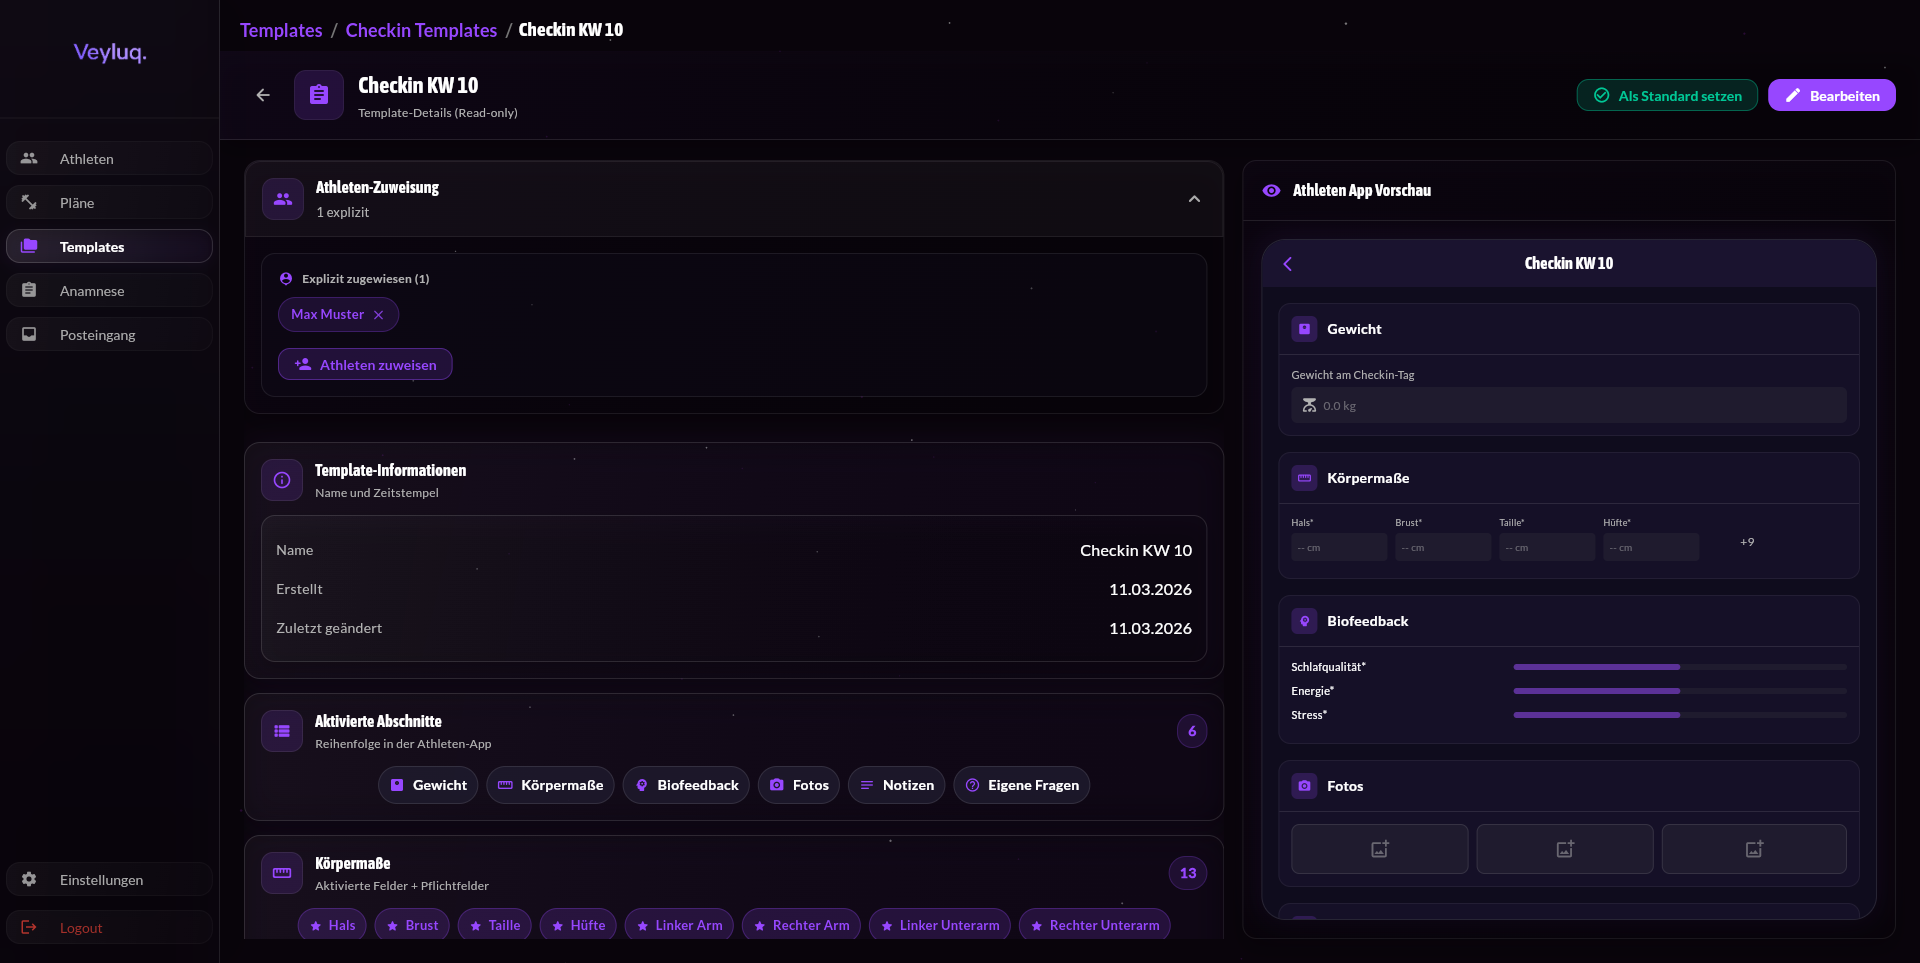
Task: Adjust the Schlafqualität slider
Action: (x=1679, y=667)
